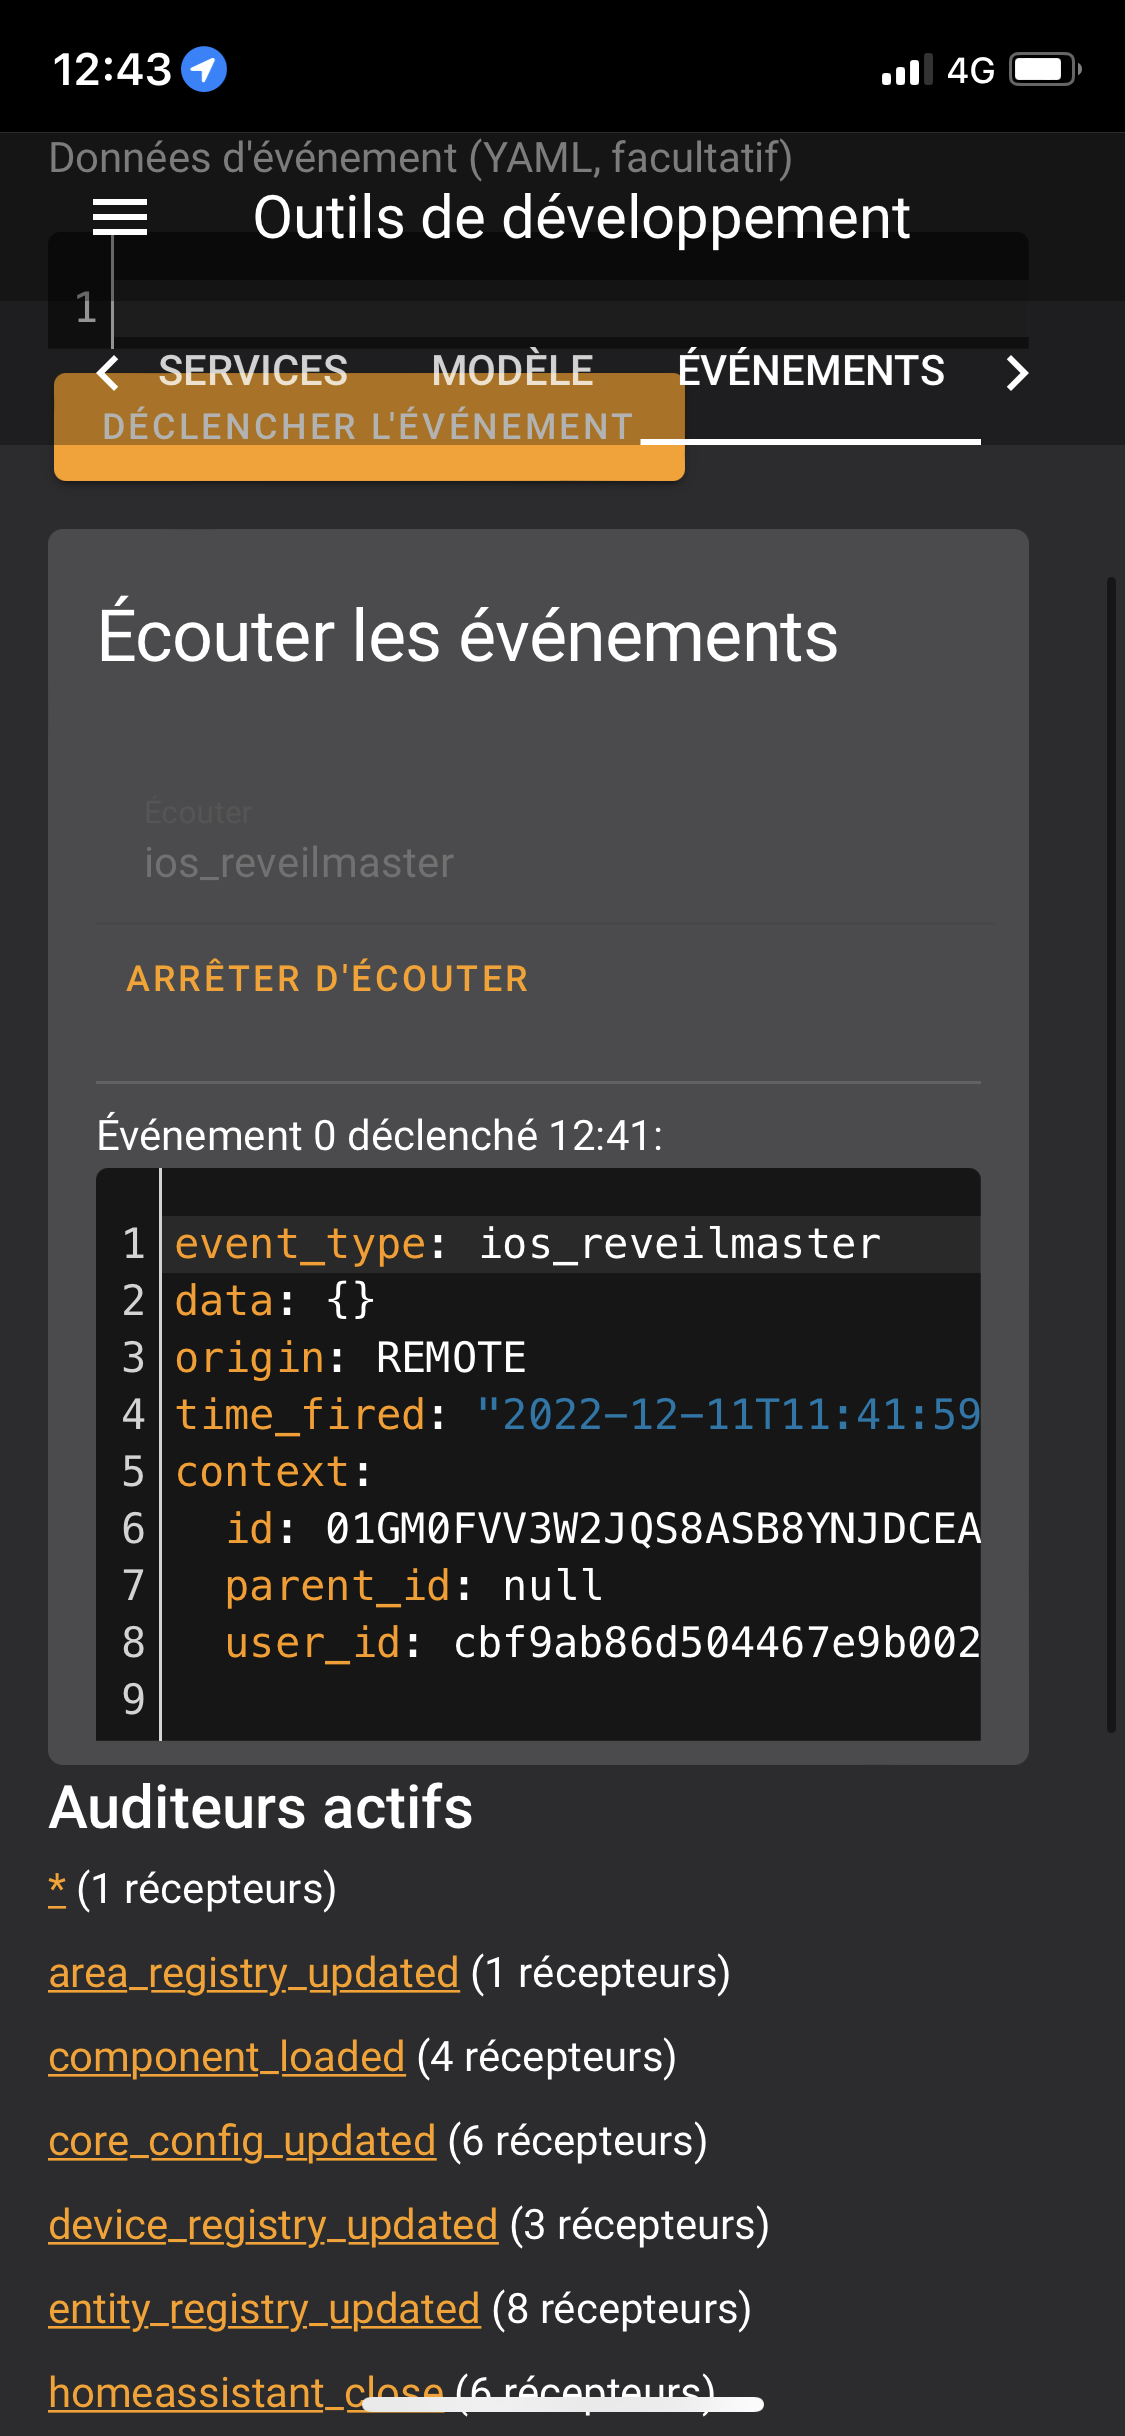The image size is (1125, 2436).
Task: Switch to the MODÈLE tab
Action: (512, 371)
